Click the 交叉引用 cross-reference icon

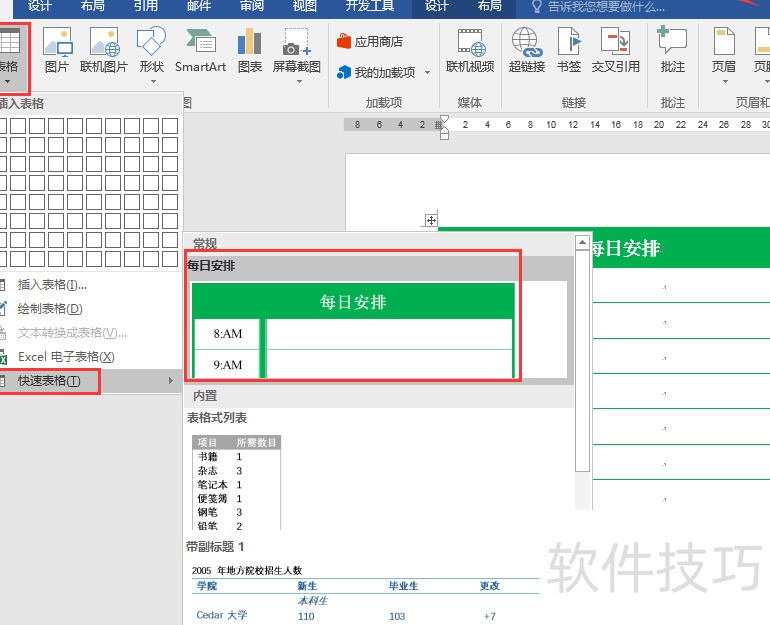click(x=615, y=50)
